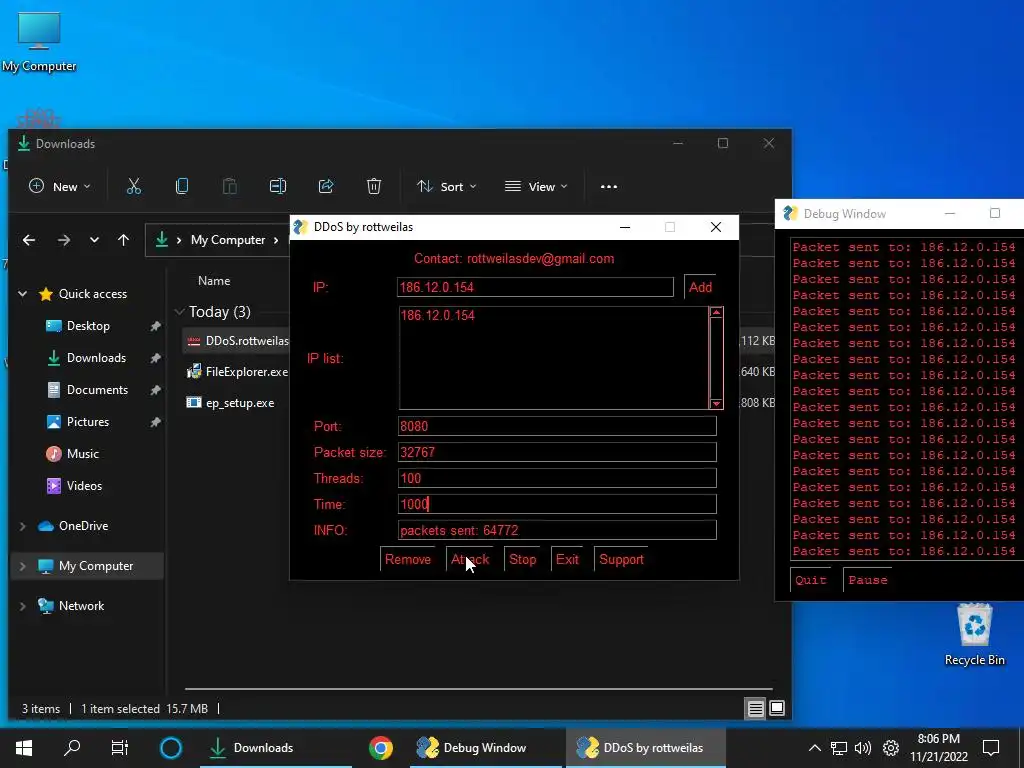The height and width of the screenshot is (768, 1024).
Task: Click the Add button next to IP
Action: [x=700, y=287]
